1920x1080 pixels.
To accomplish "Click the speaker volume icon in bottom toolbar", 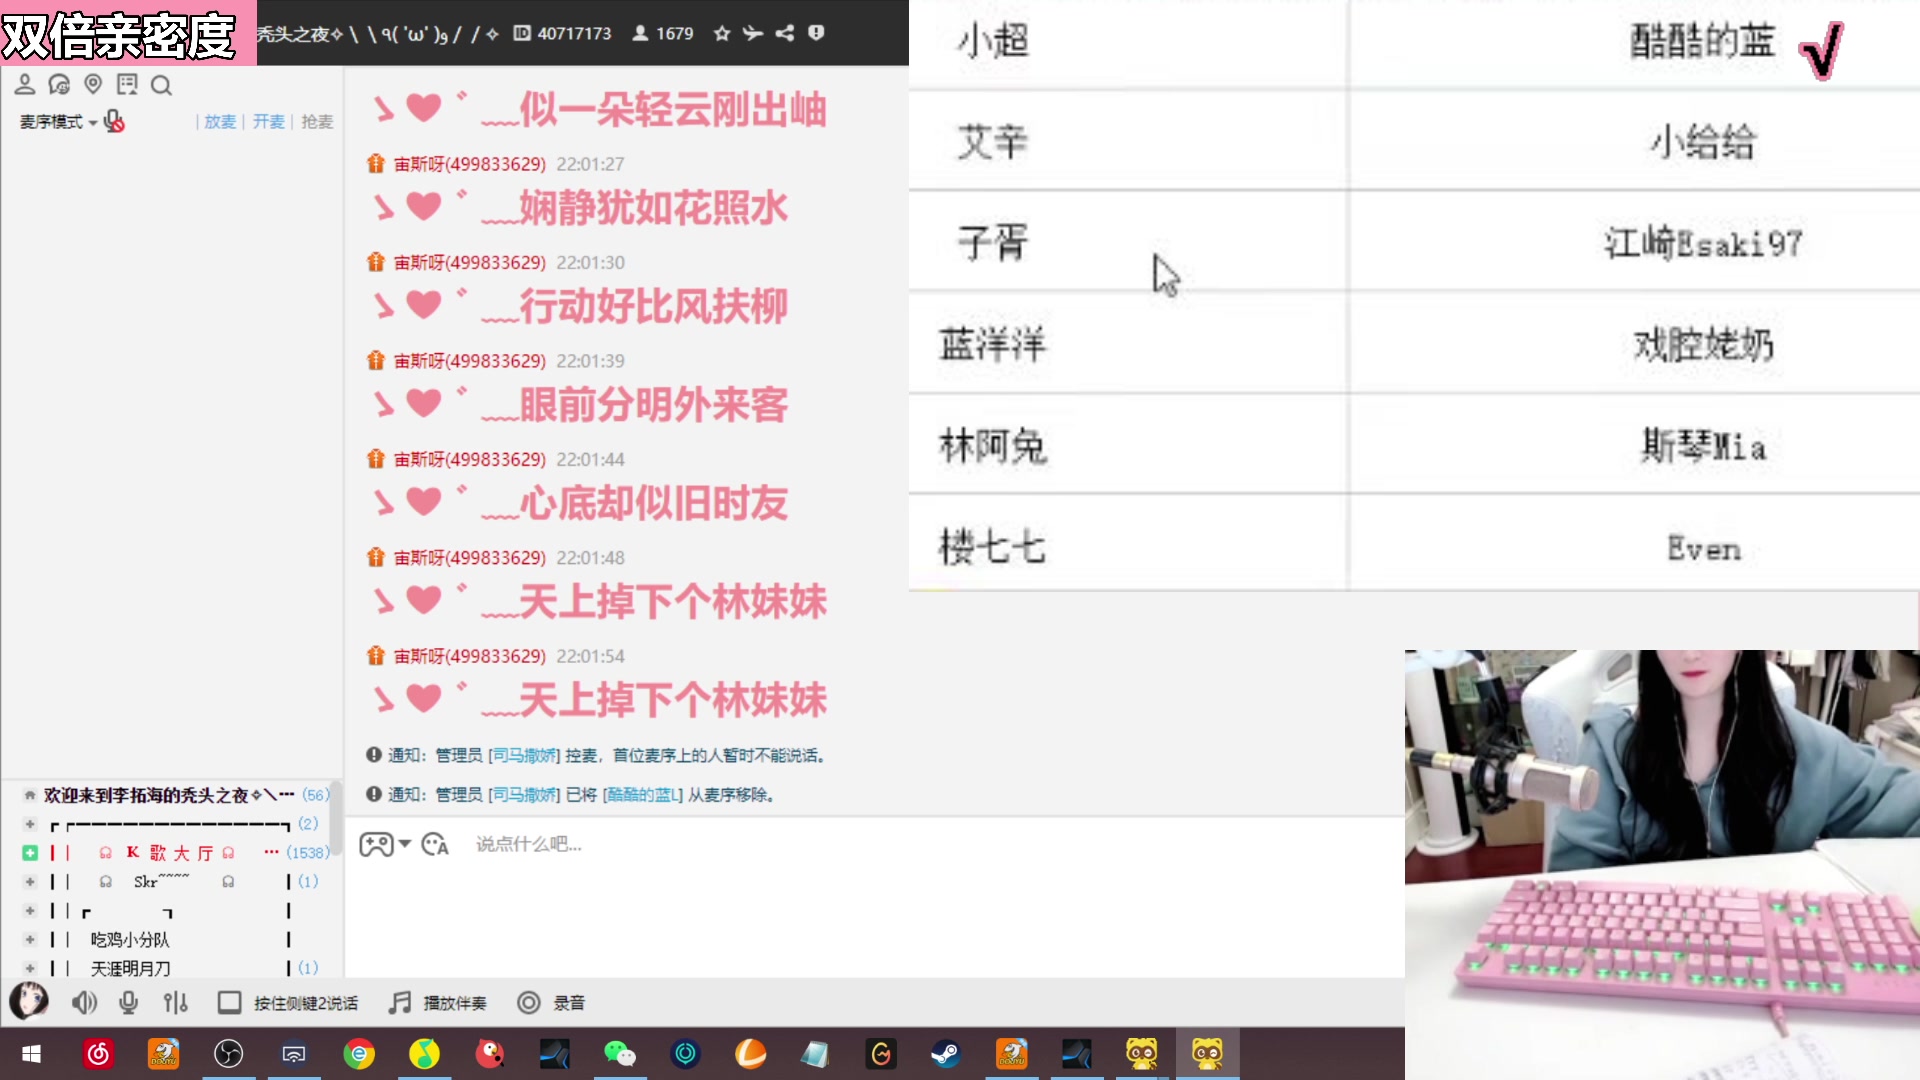I will pyautogui.click(x=84, y=1002).
